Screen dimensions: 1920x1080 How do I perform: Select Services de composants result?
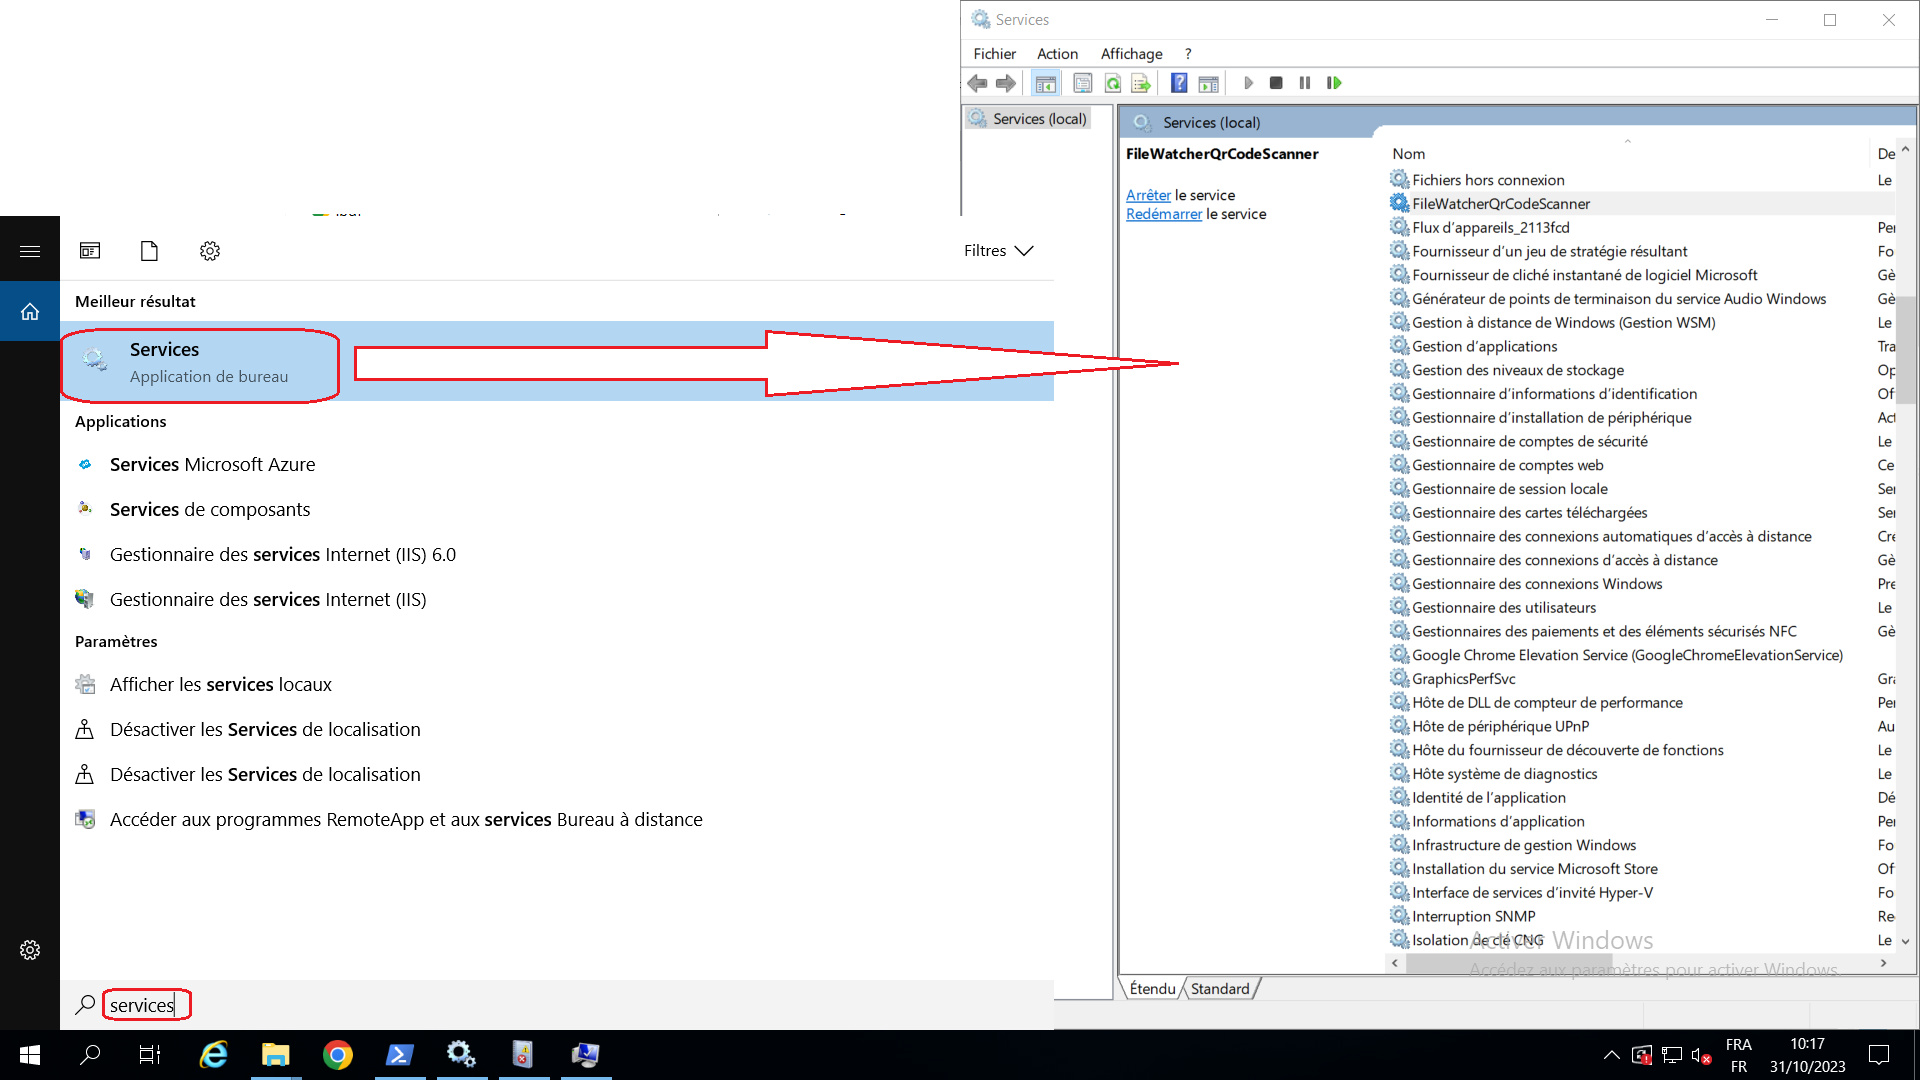210,510
